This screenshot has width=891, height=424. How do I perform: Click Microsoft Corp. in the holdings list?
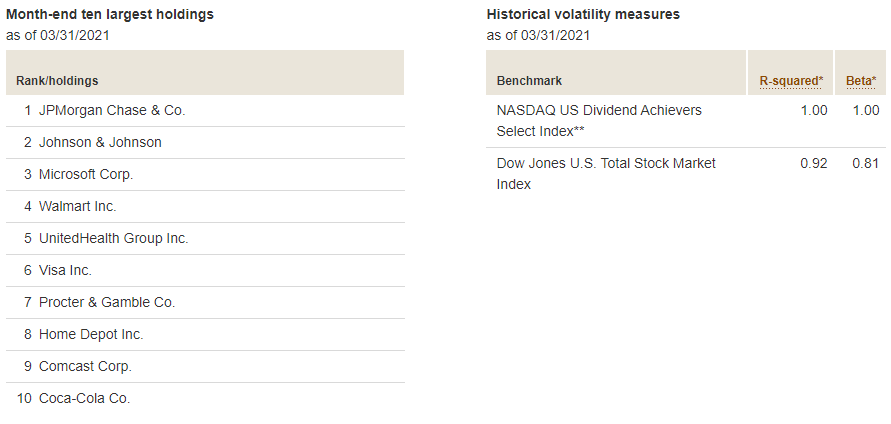pyautogui.click(x=86, y=174)
